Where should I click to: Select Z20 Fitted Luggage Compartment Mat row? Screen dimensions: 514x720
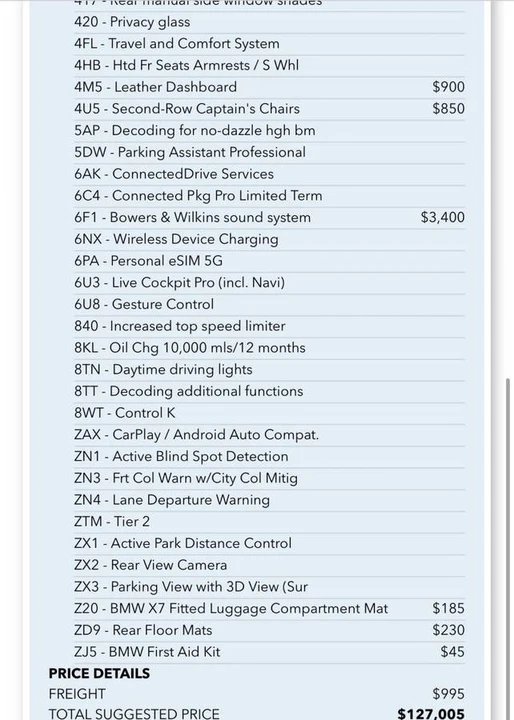(x=269, y=608)
